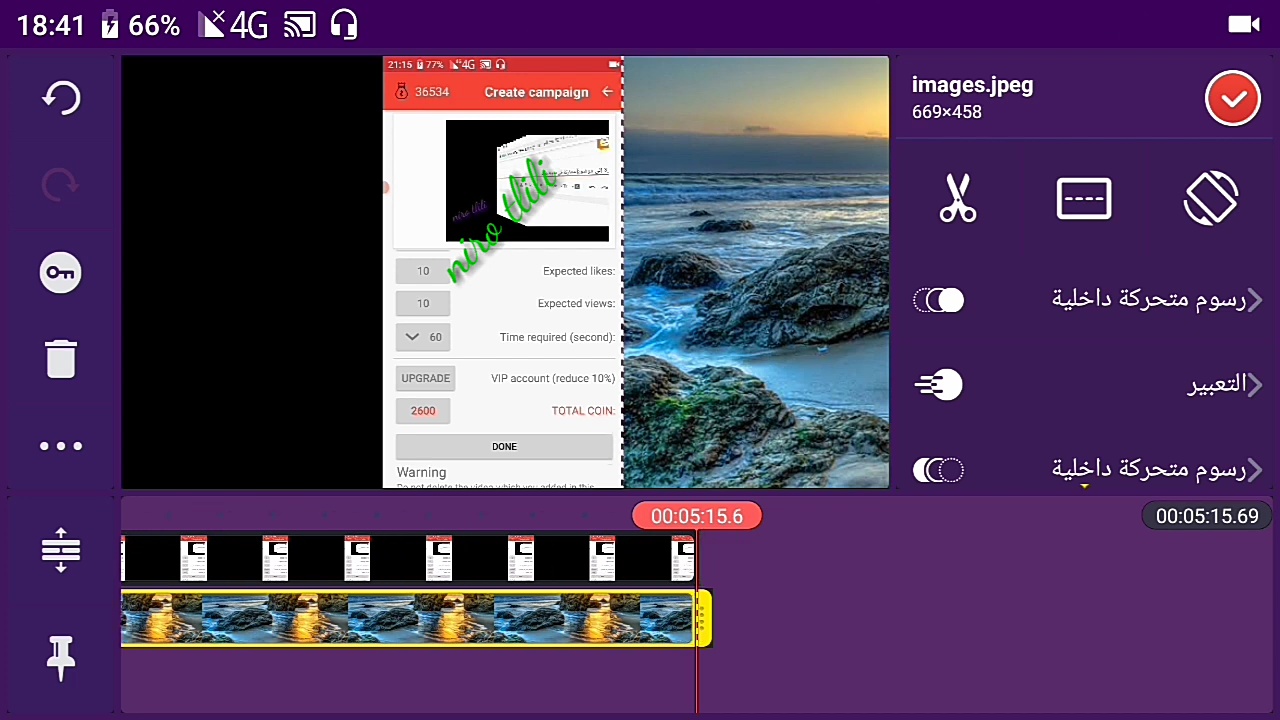Tap the cast screen status icon
This screenshot has width=1280, height=720.
[299, 25]
